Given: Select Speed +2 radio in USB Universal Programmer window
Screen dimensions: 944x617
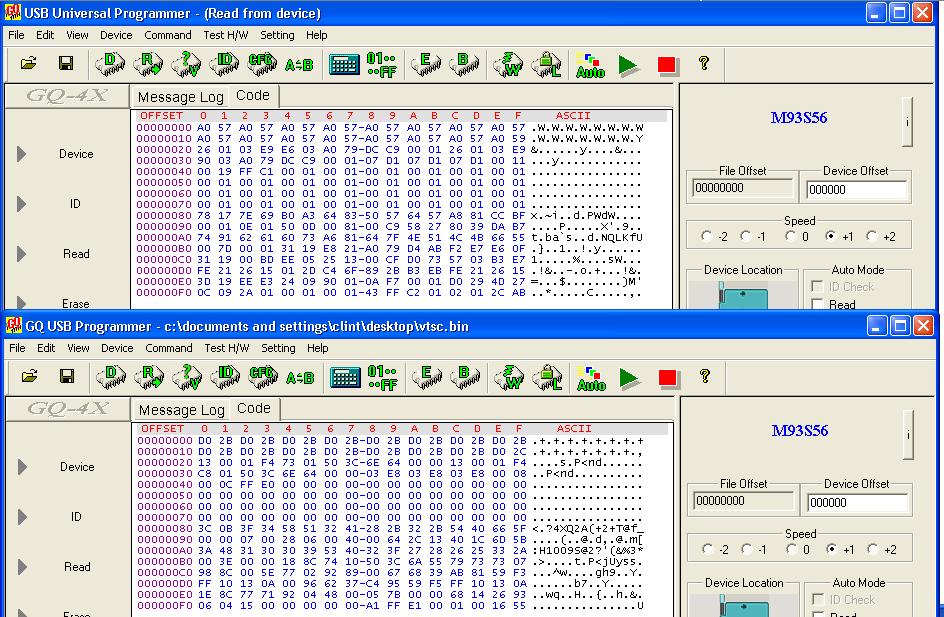Looking at the screenshot, I should [872, 237].
